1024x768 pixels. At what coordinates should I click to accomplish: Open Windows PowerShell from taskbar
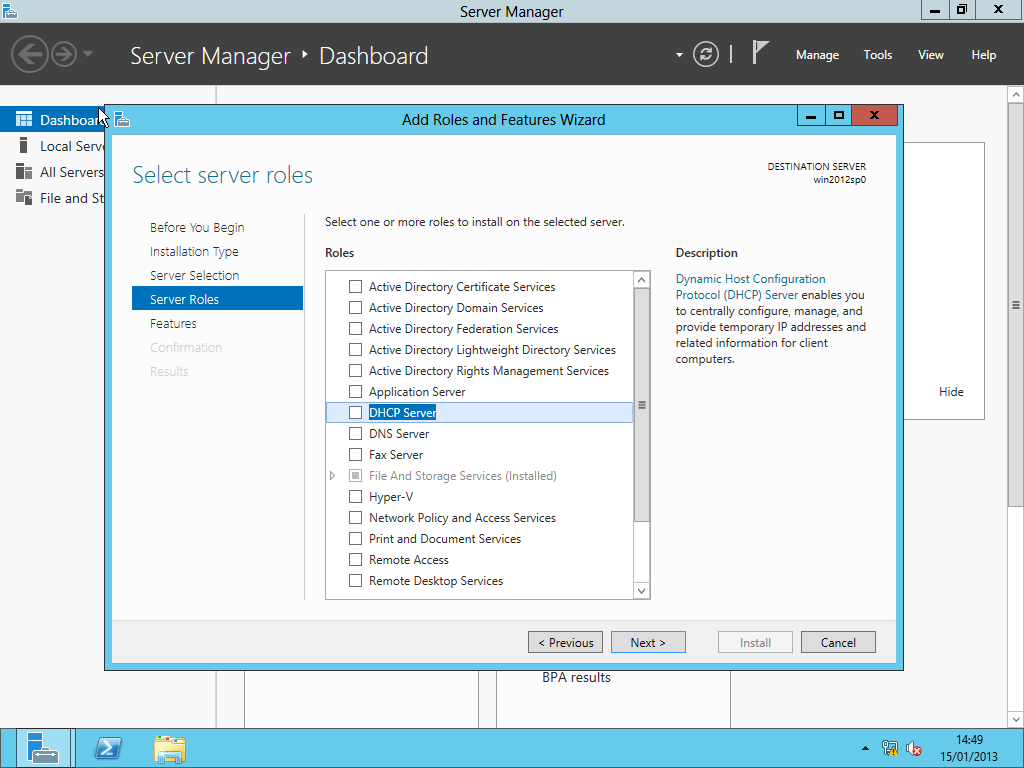[x=108, y=748]
